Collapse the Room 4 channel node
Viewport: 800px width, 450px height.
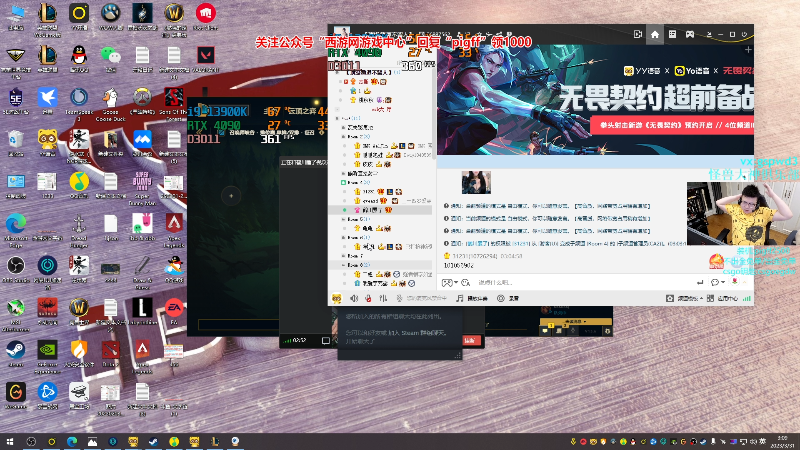click(343, 182)
